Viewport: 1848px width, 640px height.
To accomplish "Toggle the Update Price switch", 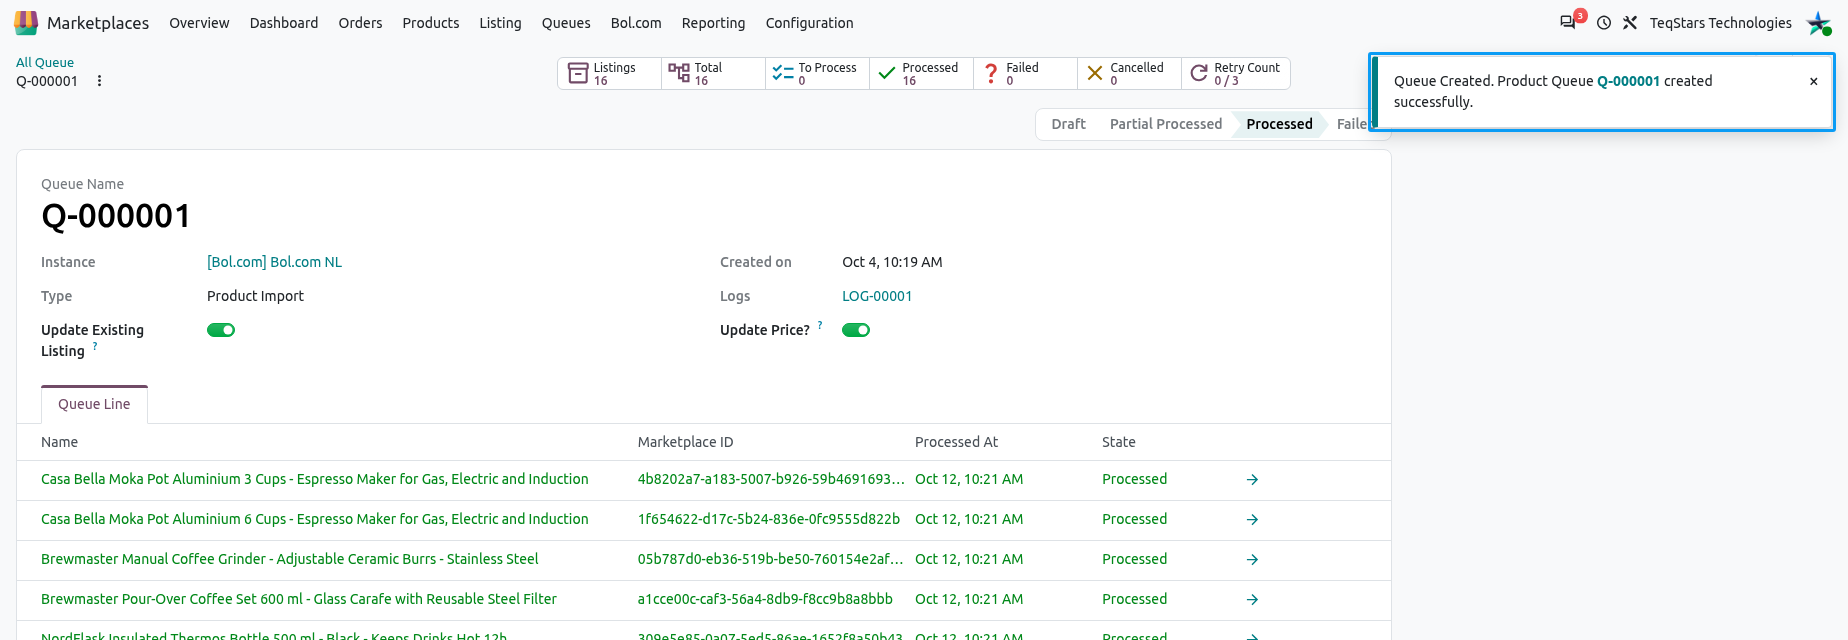I will coord(856,330).
